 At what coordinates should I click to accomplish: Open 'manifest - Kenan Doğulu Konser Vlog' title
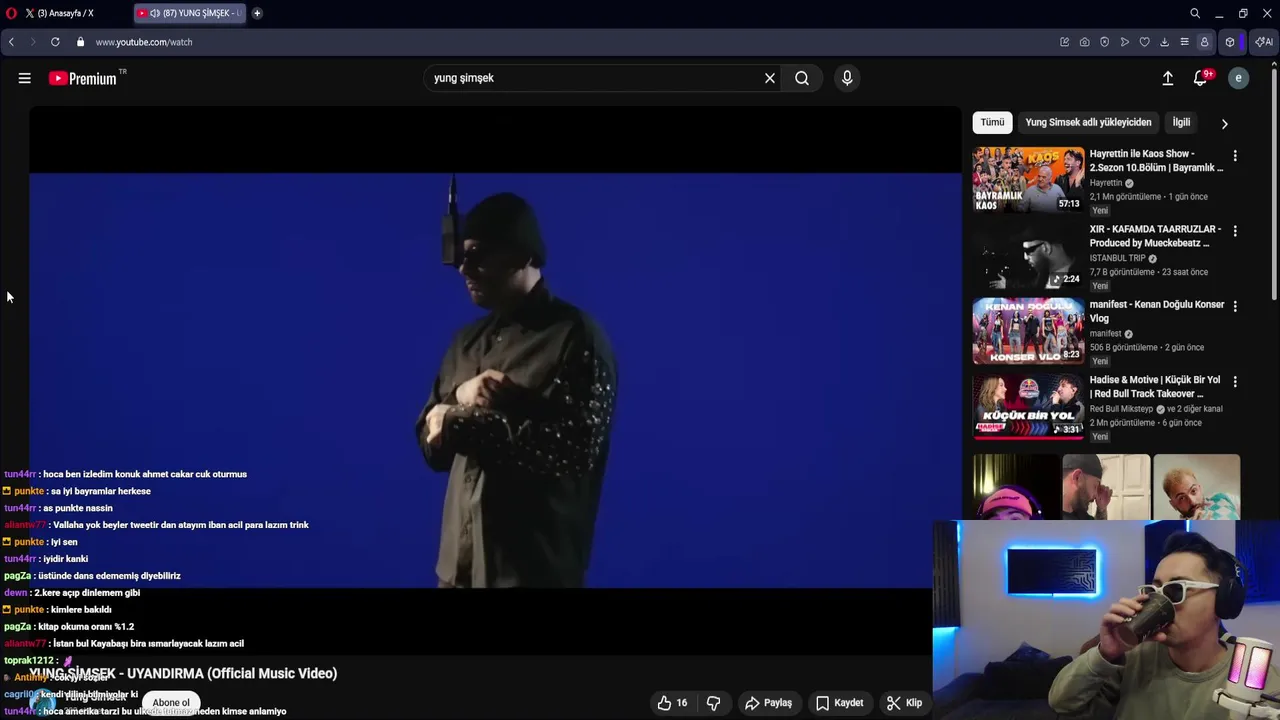[1156, 311]
